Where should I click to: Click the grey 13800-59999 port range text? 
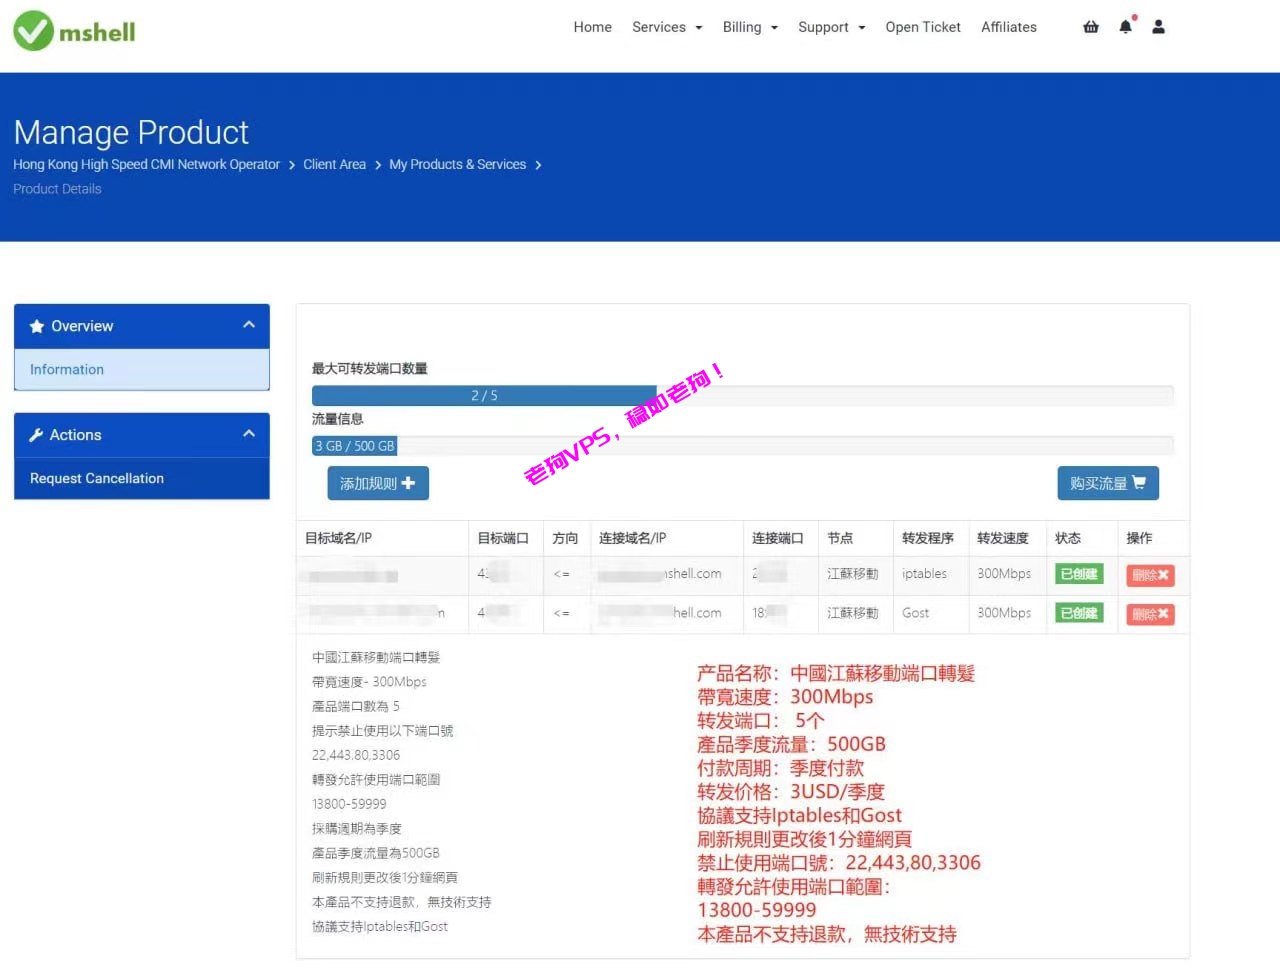pyautogui.click(x=349, y=804)
